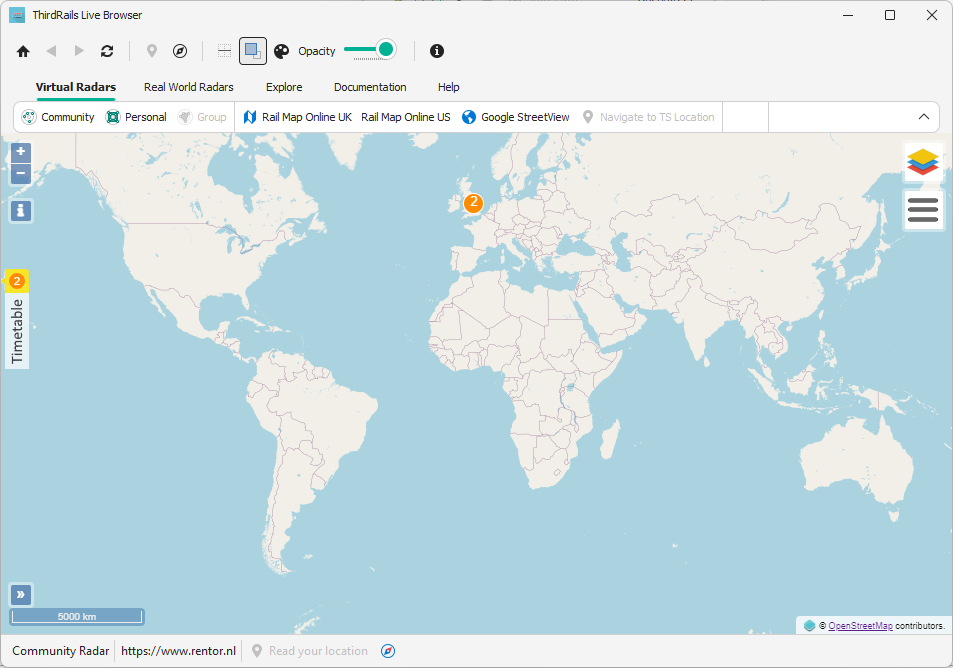Click Read your location in status bar
Screen dimensions: 953x668
tap(318, 651)
